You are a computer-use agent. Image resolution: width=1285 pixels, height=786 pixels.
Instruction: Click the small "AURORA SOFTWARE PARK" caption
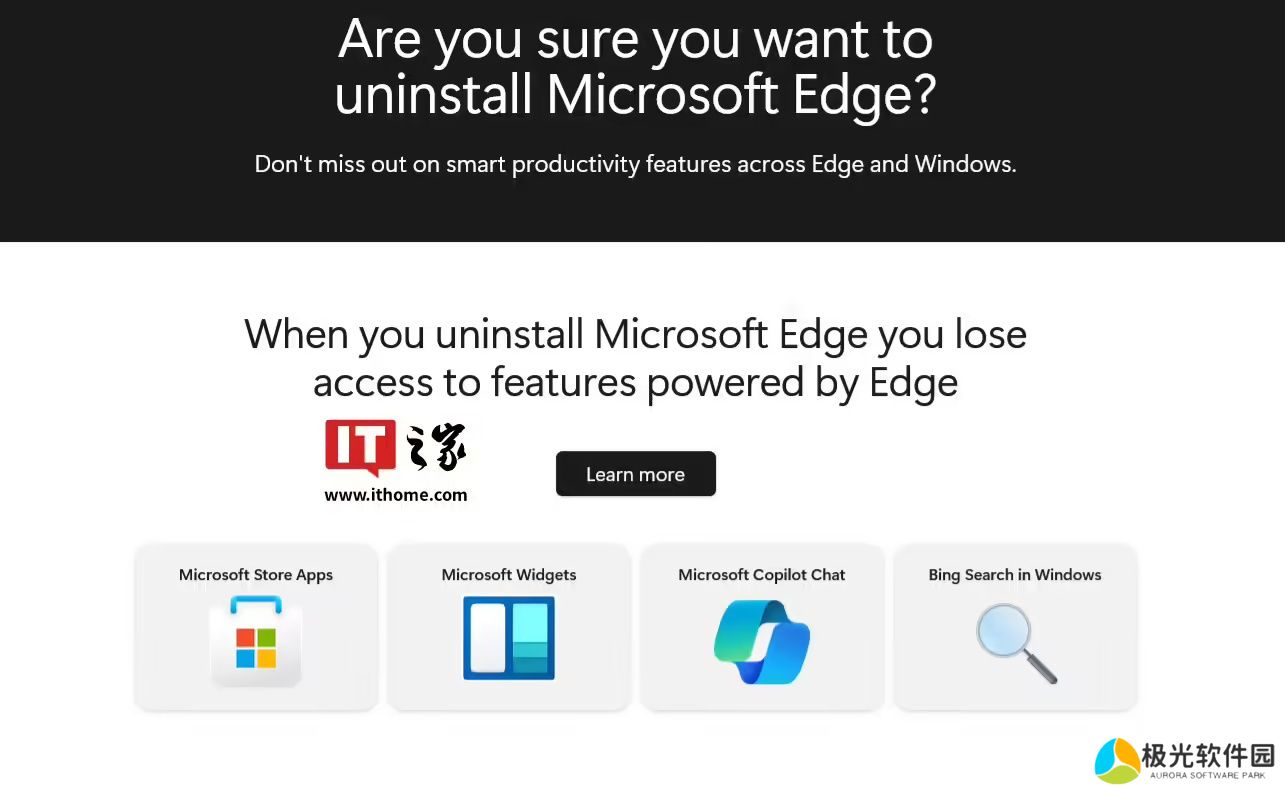(1208, 775)
